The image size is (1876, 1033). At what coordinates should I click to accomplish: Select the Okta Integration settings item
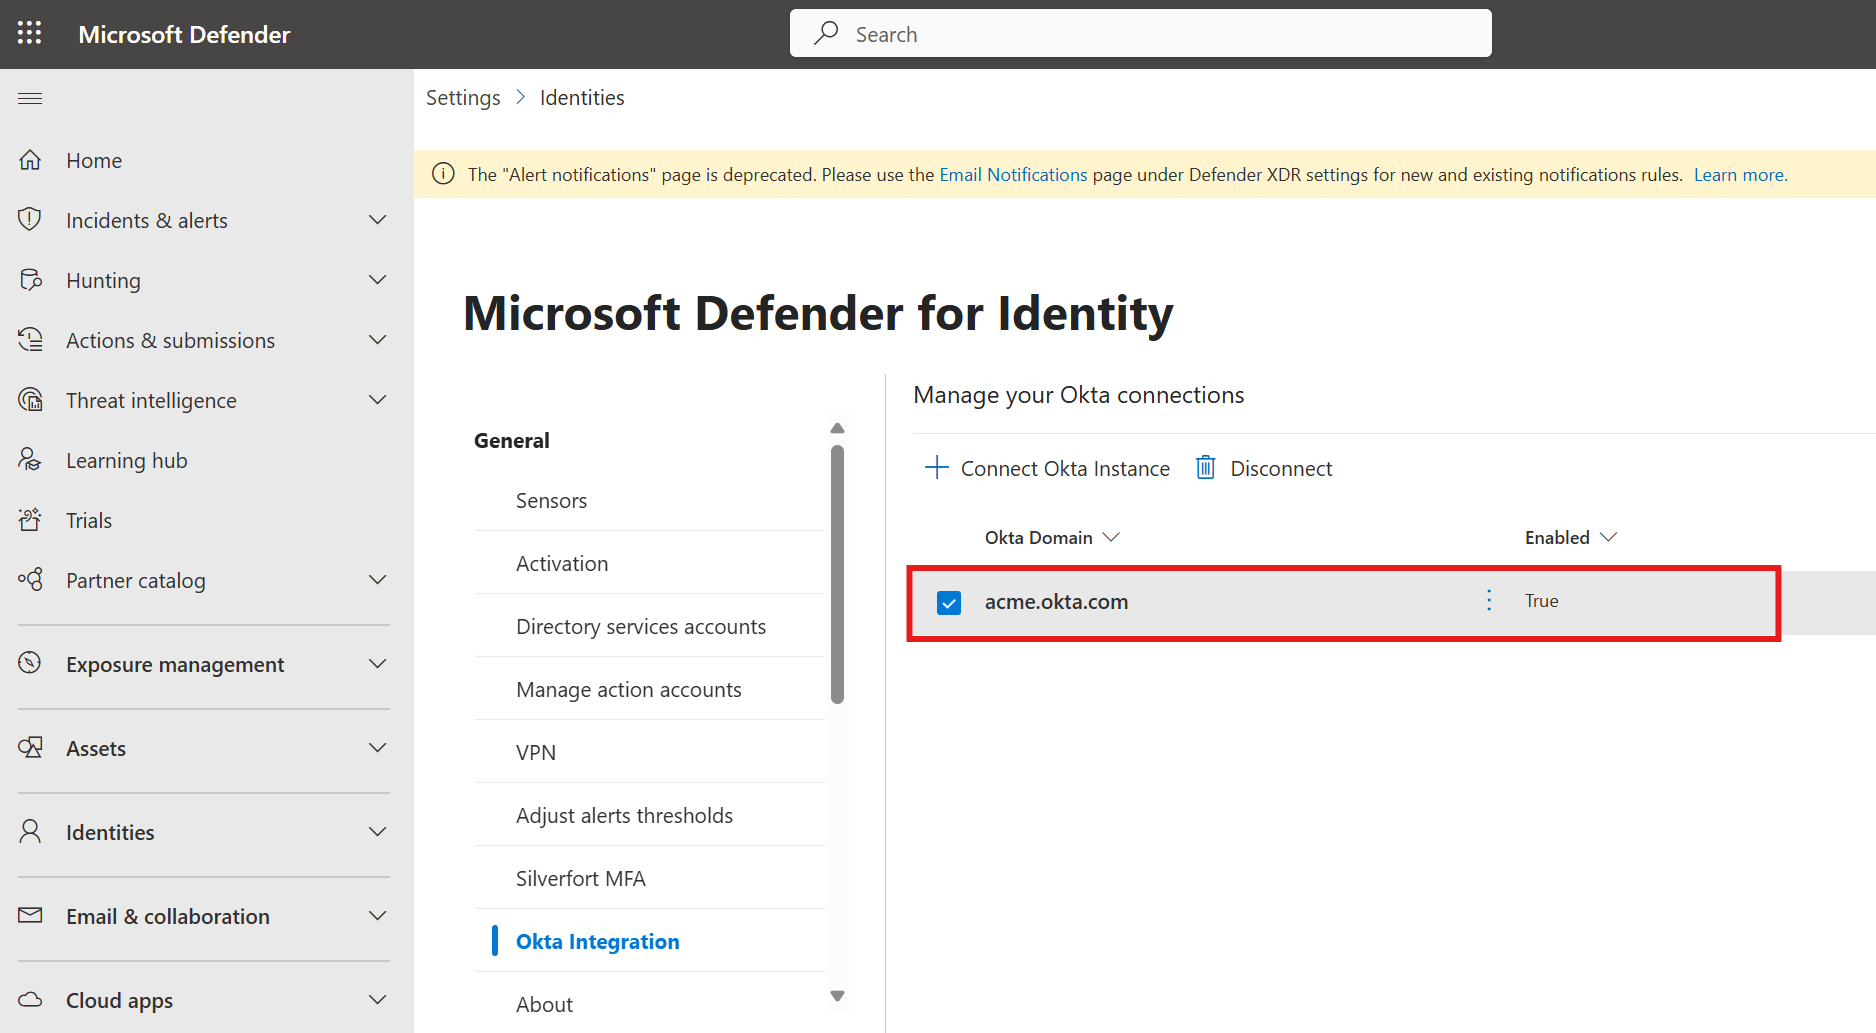point(650,941)
